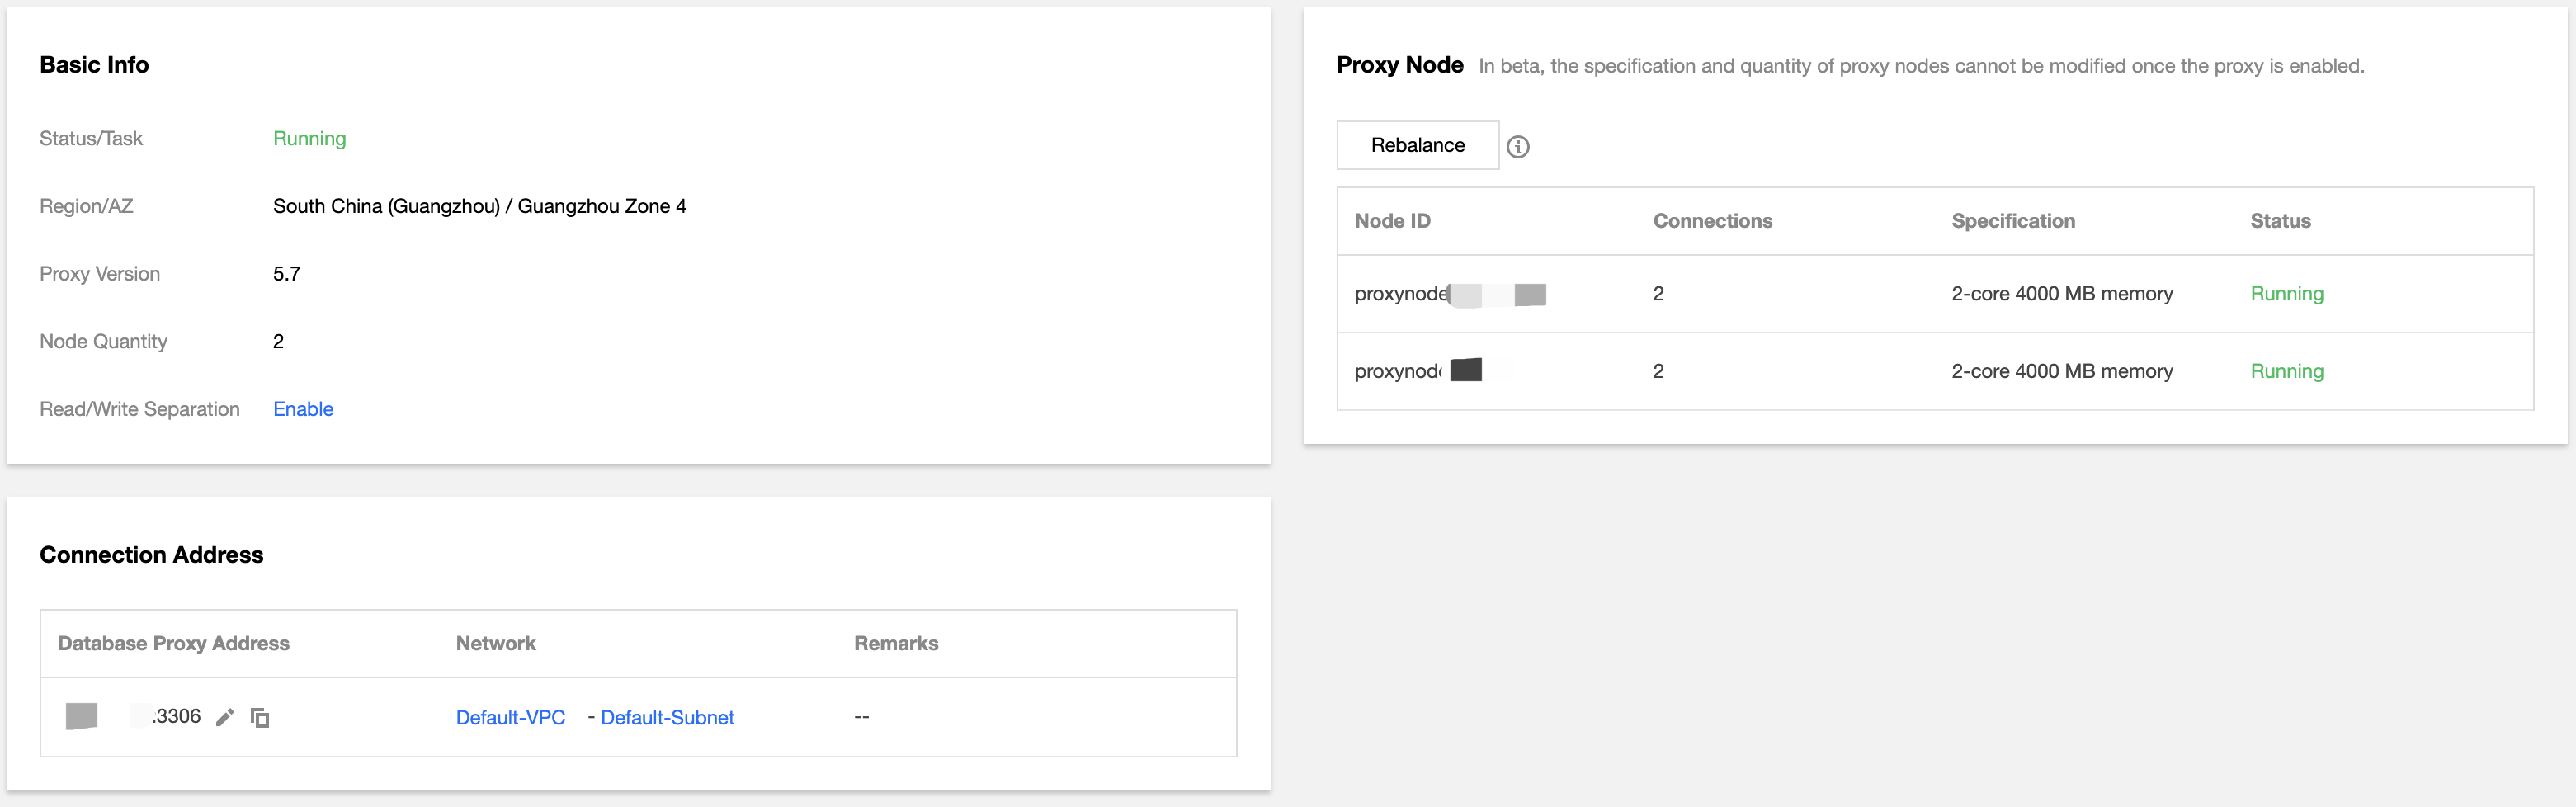Open the Default-VPC link

coord(510,717)
